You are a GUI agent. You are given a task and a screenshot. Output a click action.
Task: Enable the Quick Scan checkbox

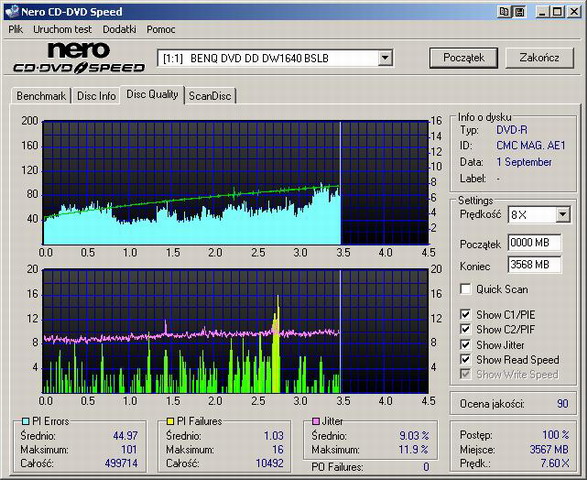coord(465,289)
